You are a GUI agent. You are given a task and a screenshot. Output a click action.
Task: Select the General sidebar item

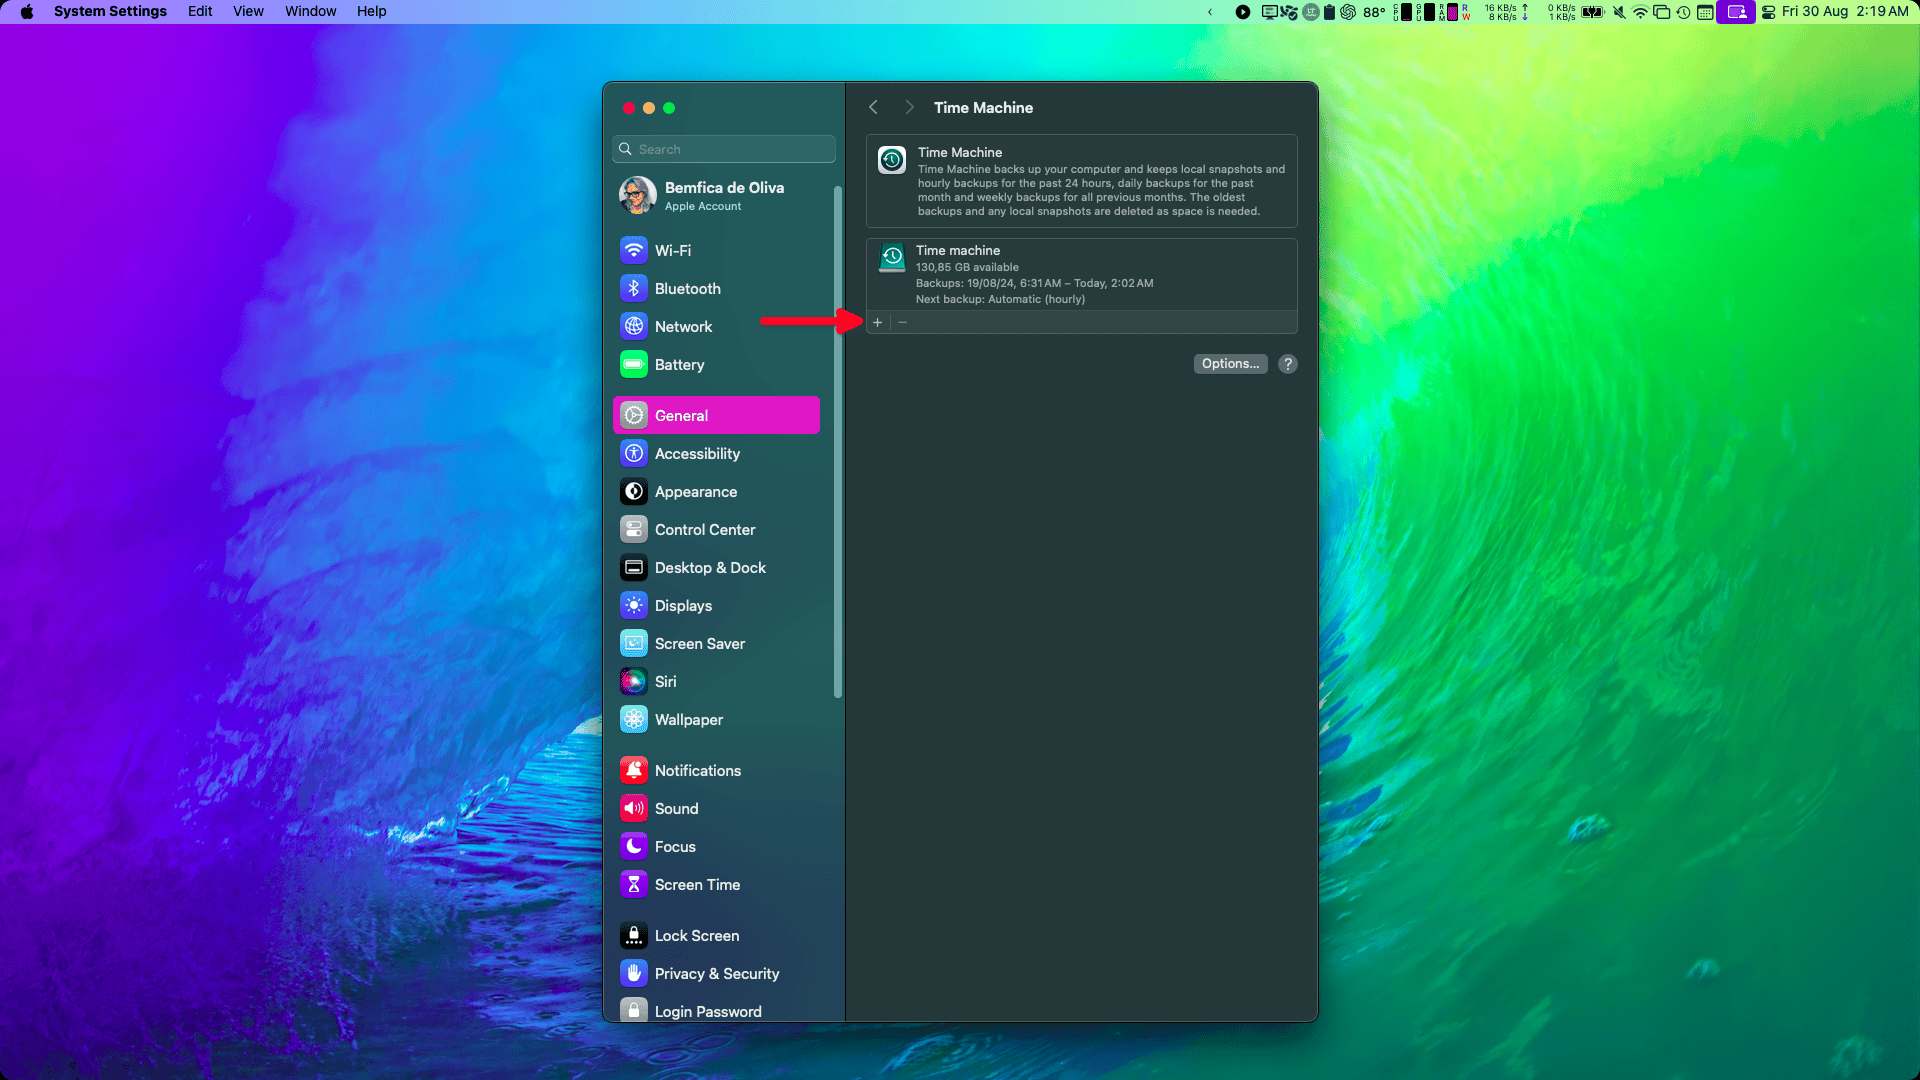tap(716, 415)
